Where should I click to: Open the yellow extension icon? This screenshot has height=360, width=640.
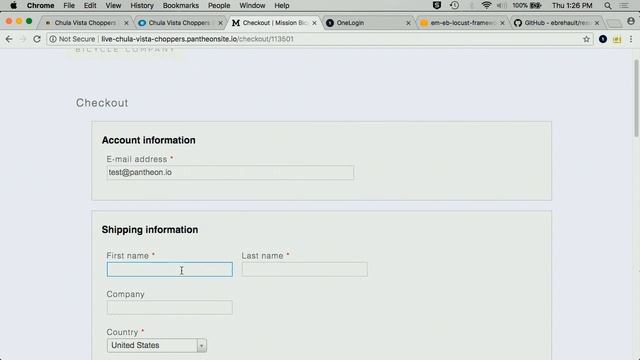(617, 39)
